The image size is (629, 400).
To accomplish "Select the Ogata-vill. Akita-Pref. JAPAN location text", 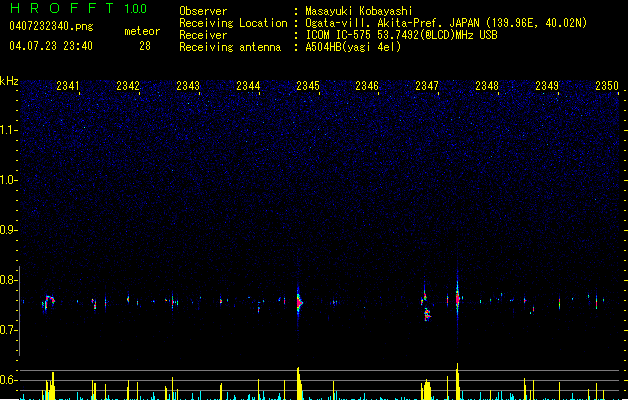I will click(x=446, y=23).
